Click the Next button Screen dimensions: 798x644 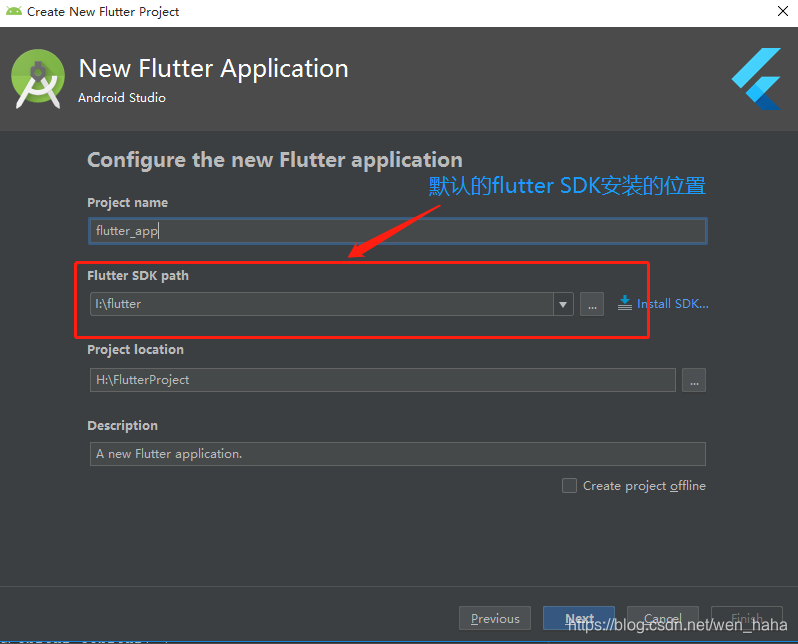[x=579, y=619]
